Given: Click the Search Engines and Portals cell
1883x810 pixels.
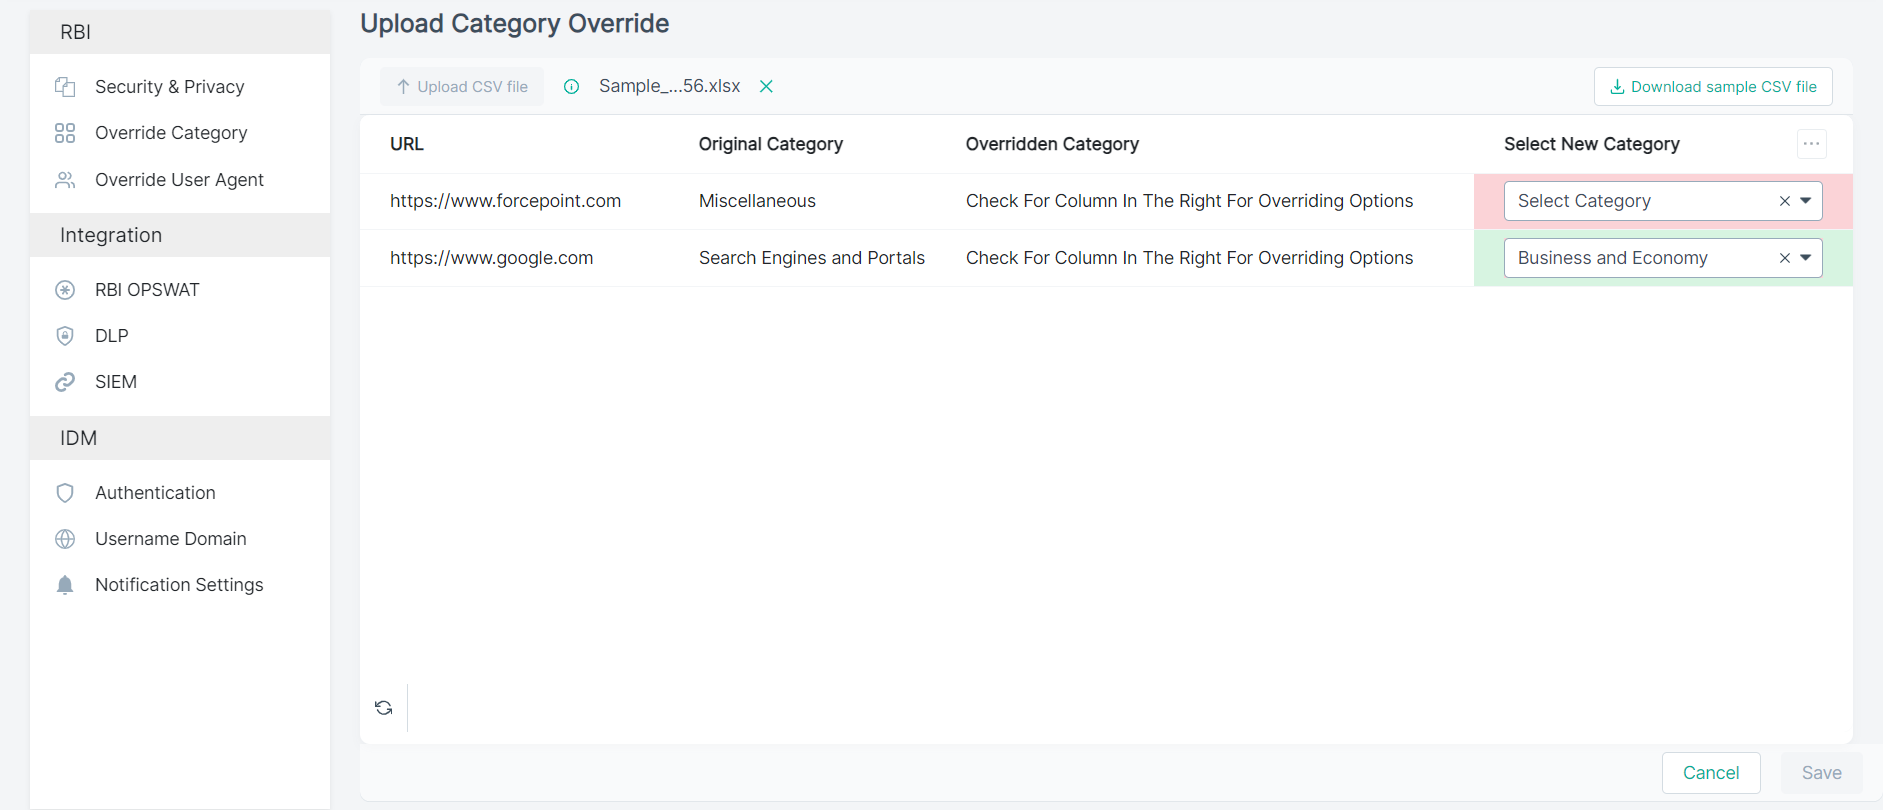Looking at the screenshot, I should (812, 258).
